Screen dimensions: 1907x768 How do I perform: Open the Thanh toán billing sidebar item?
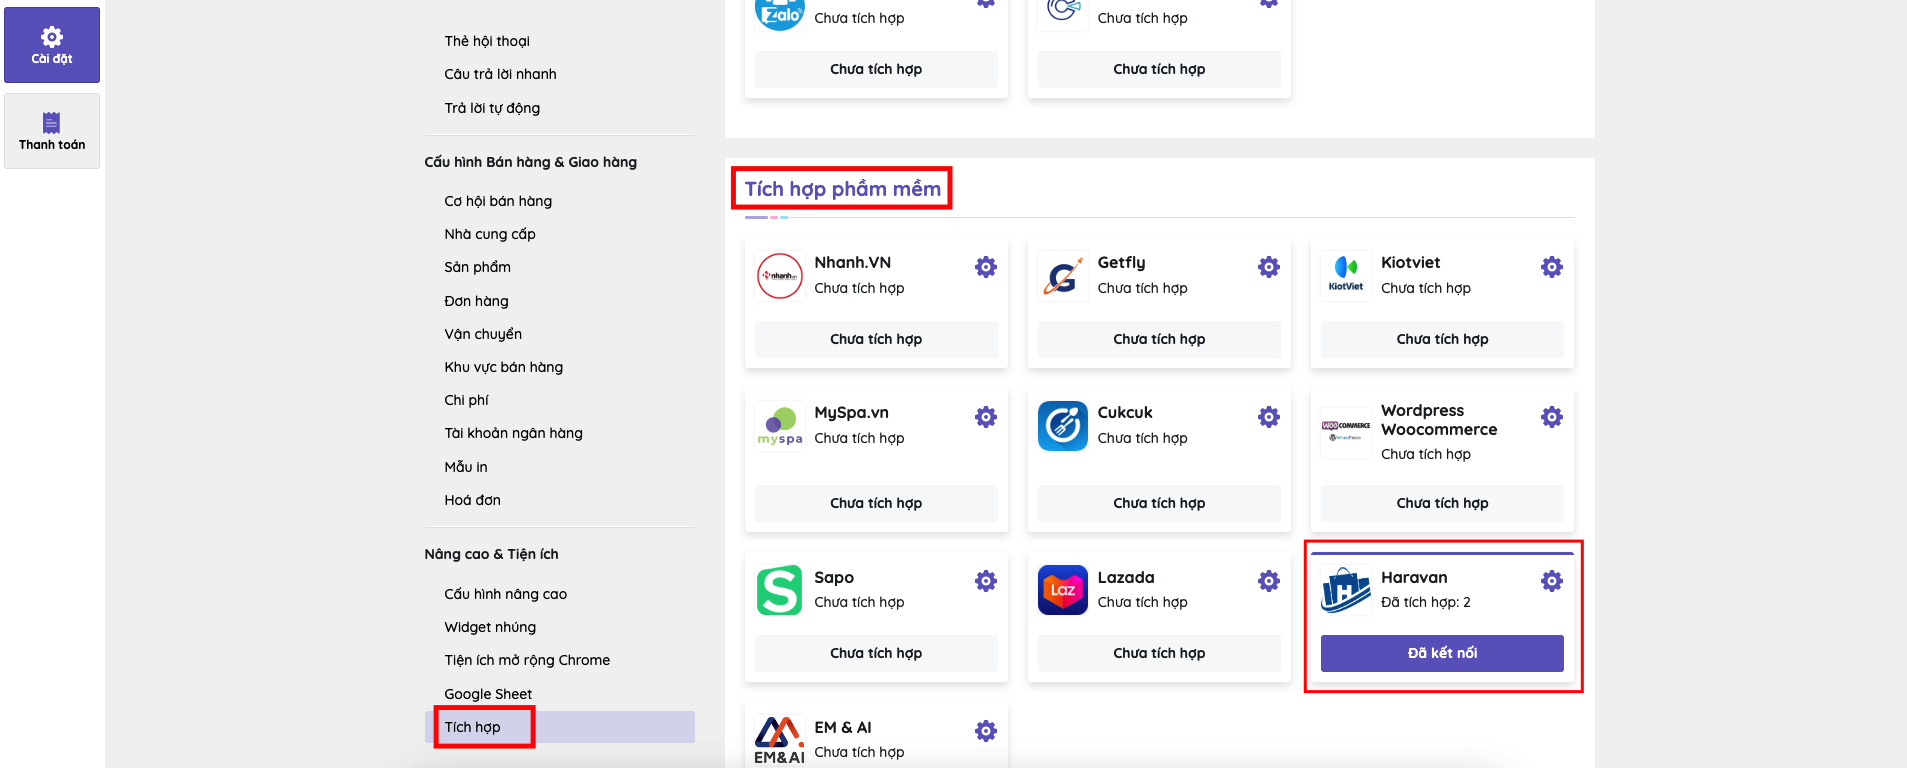(x=52, y=131)
